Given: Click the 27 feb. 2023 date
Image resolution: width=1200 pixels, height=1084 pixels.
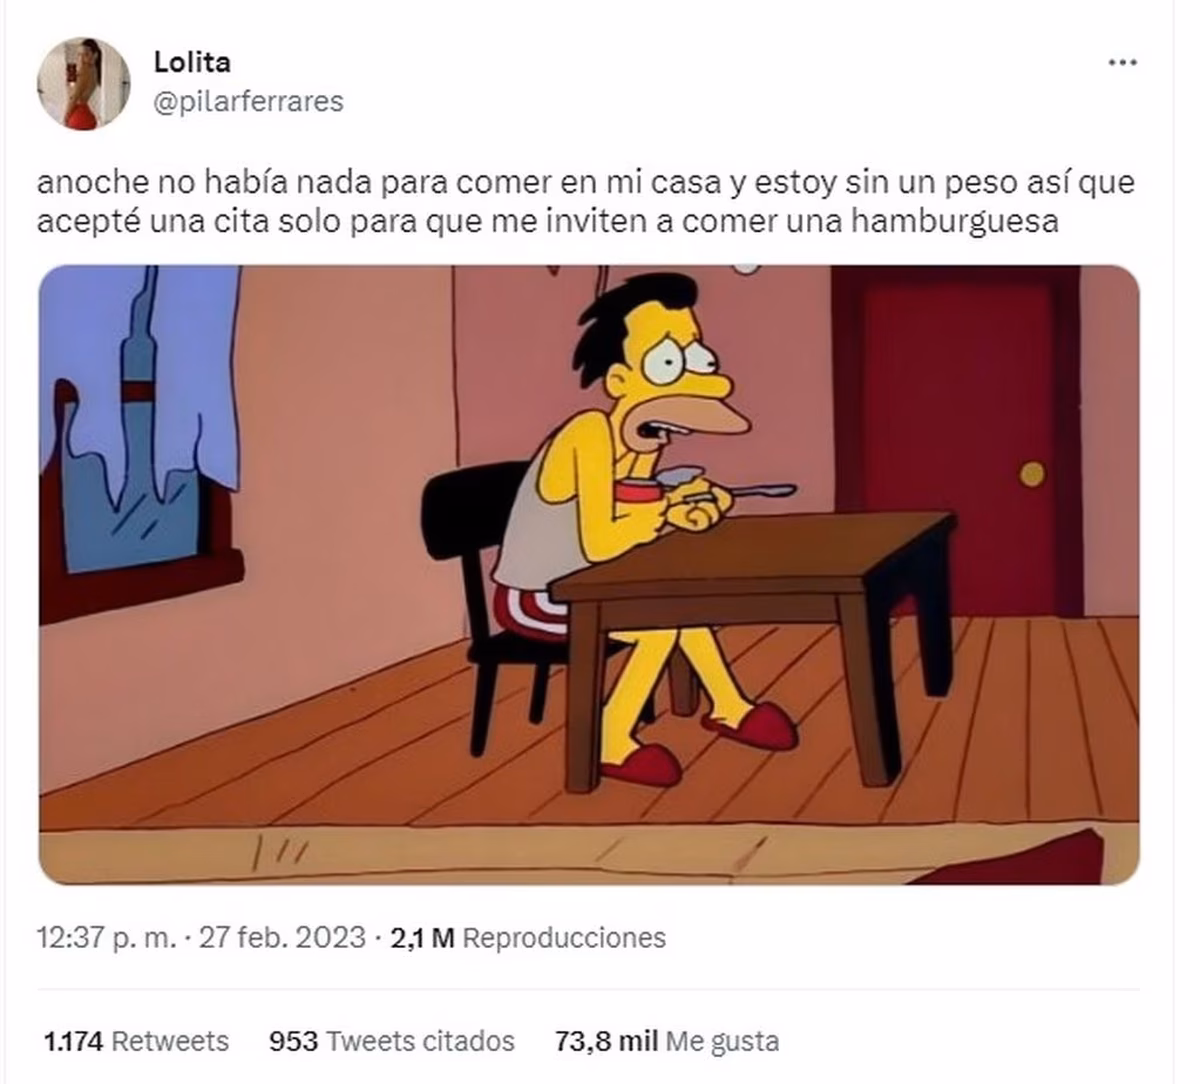Looking at the screenshot, I should point(283,938).
